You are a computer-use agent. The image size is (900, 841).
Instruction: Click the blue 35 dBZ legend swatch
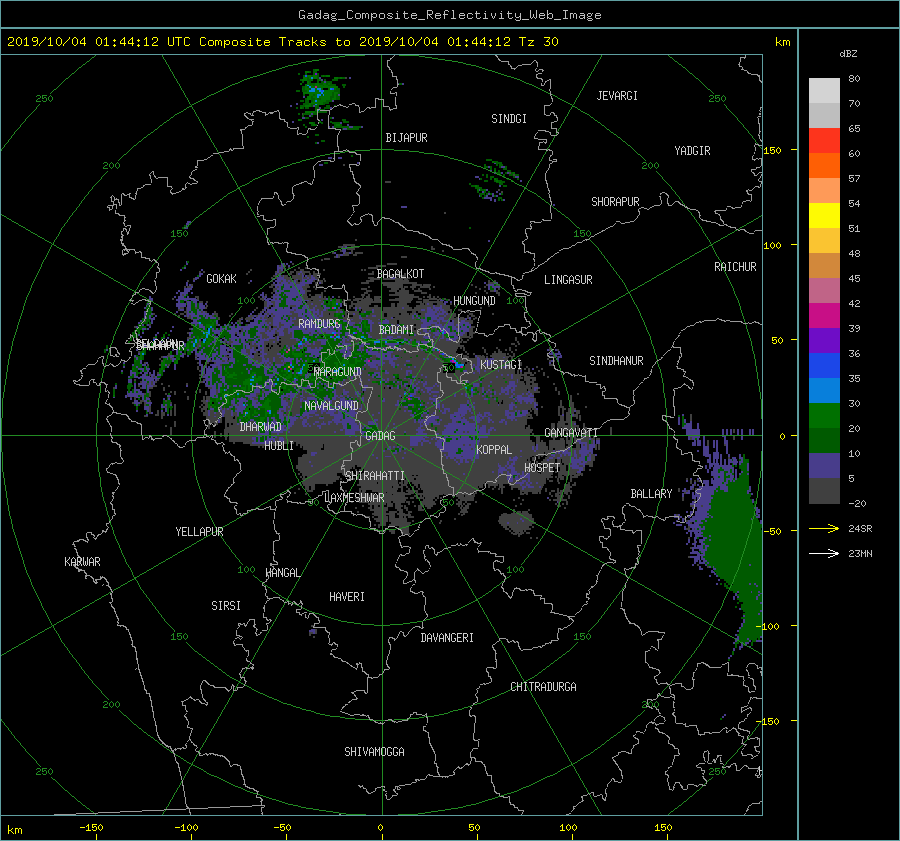coord(824,366)
